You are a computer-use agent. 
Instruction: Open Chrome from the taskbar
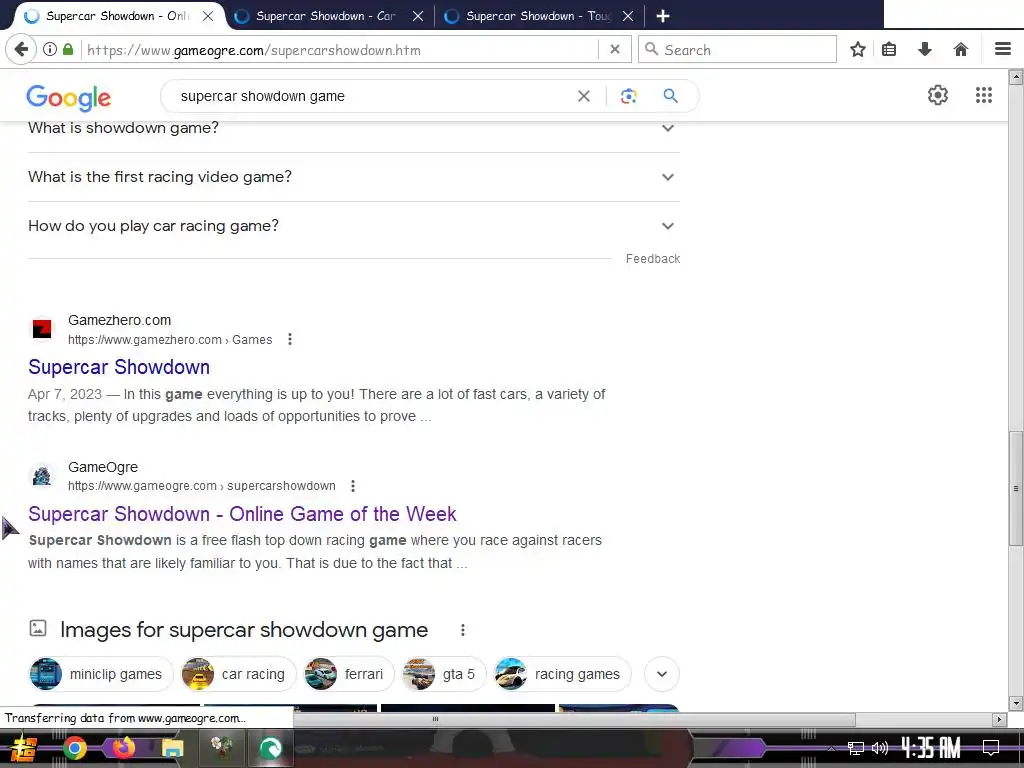click(x=74, y=748)
